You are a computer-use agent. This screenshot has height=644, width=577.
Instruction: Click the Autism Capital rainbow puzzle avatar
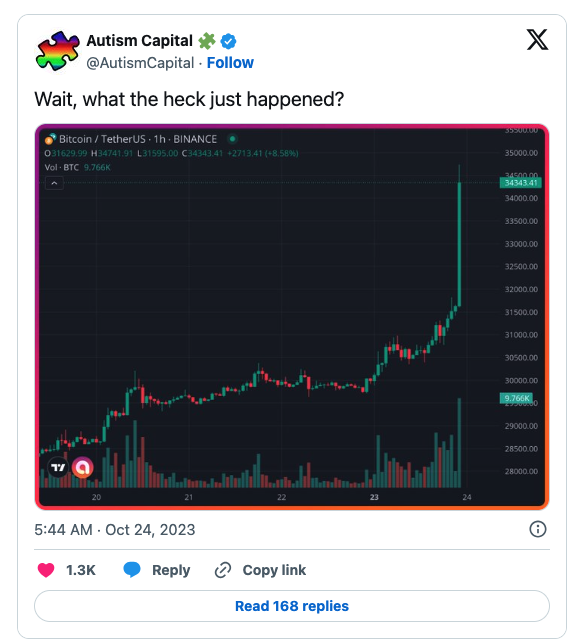(57, 51)
